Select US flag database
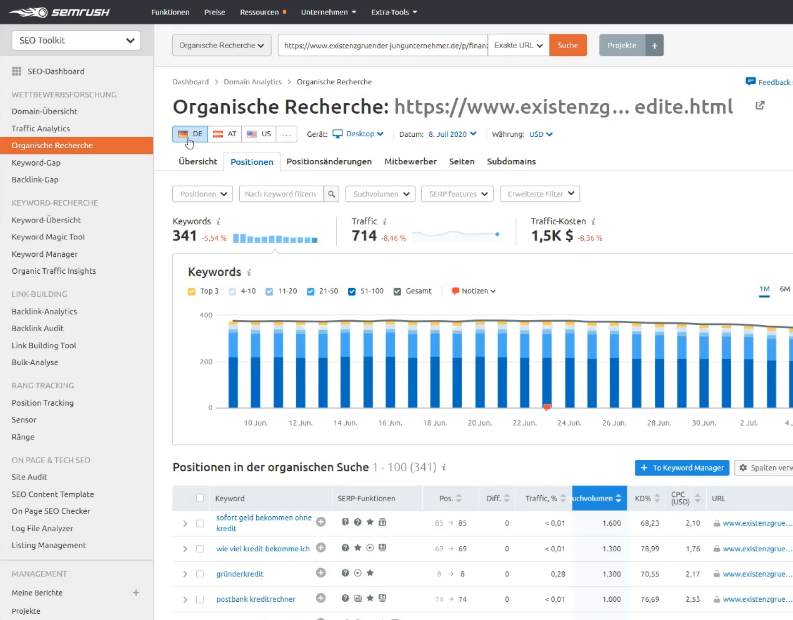 pyautogui.click(x=259, y=134)
